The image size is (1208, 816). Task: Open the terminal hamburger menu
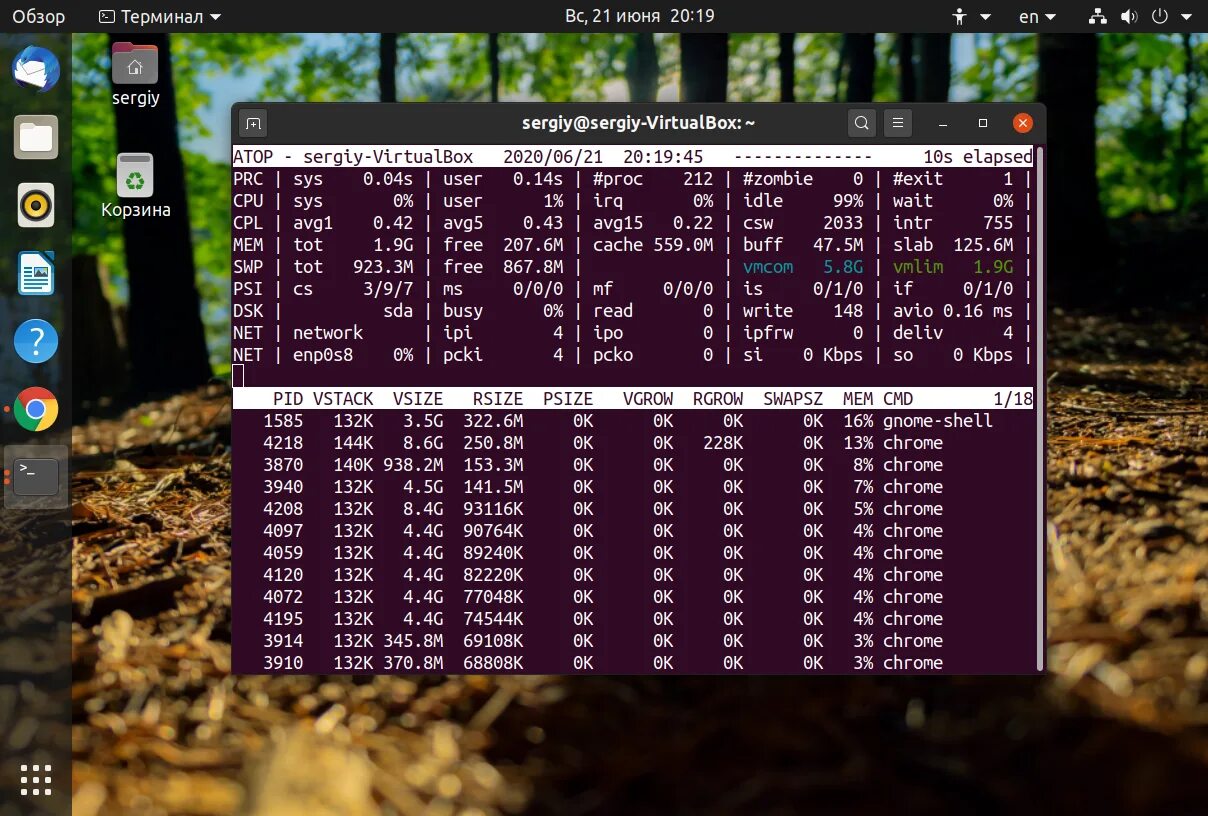(897, 122)
